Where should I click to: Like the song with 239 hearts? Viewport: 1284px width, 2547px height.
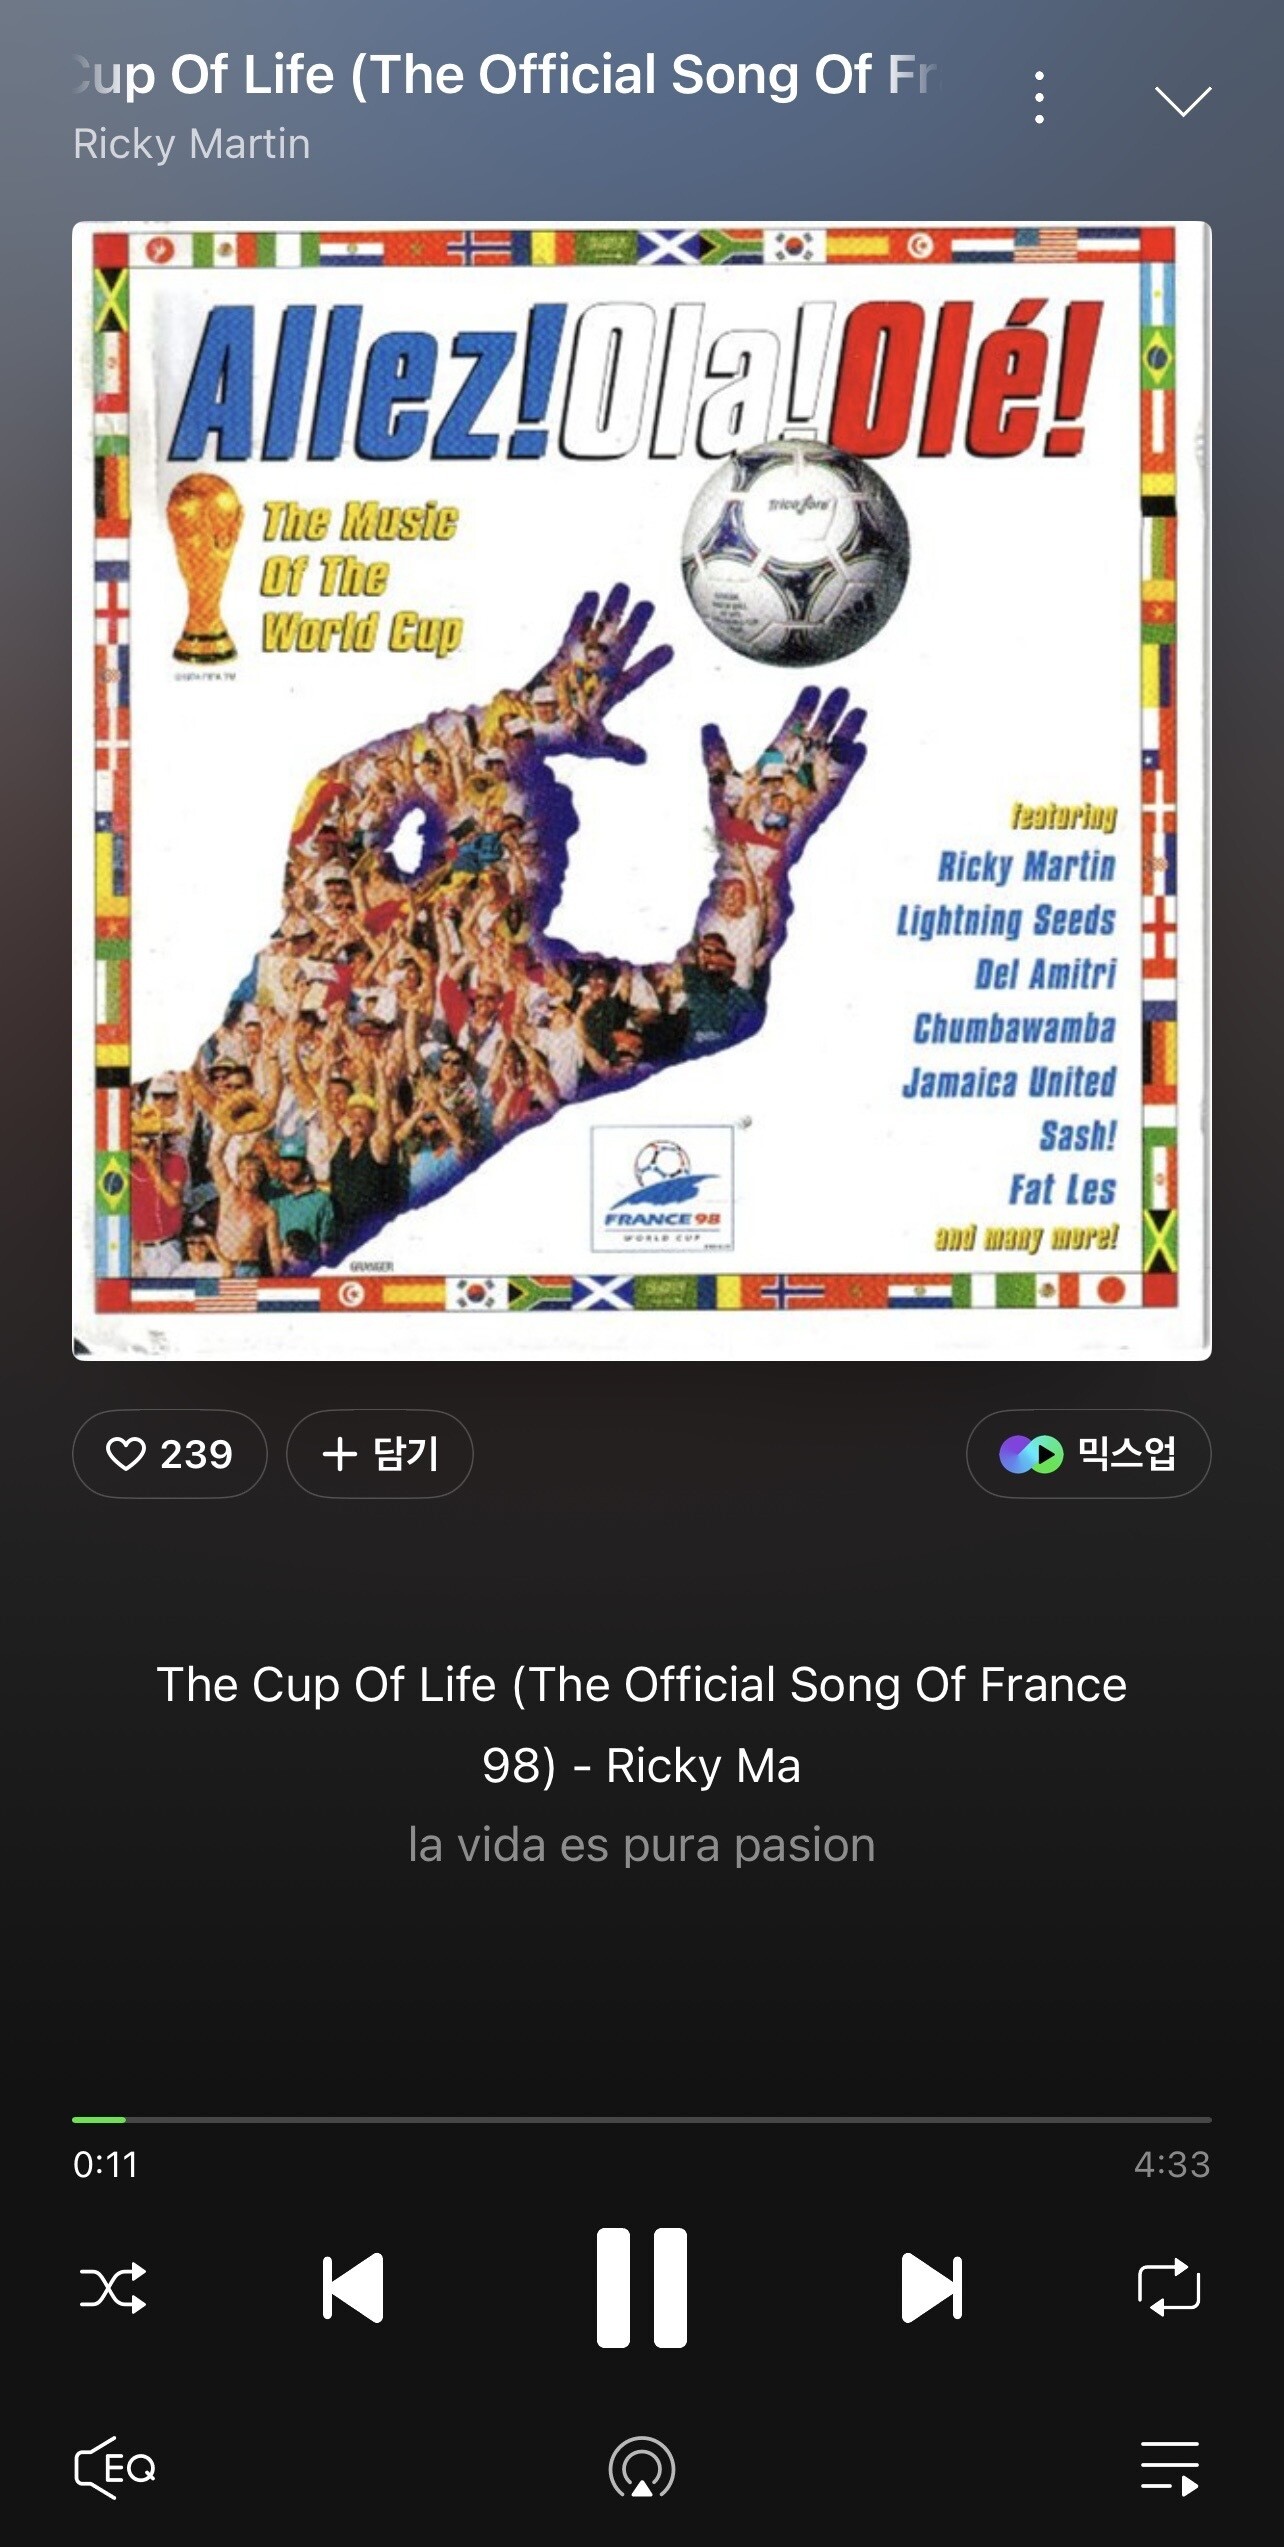[169, 1454]
